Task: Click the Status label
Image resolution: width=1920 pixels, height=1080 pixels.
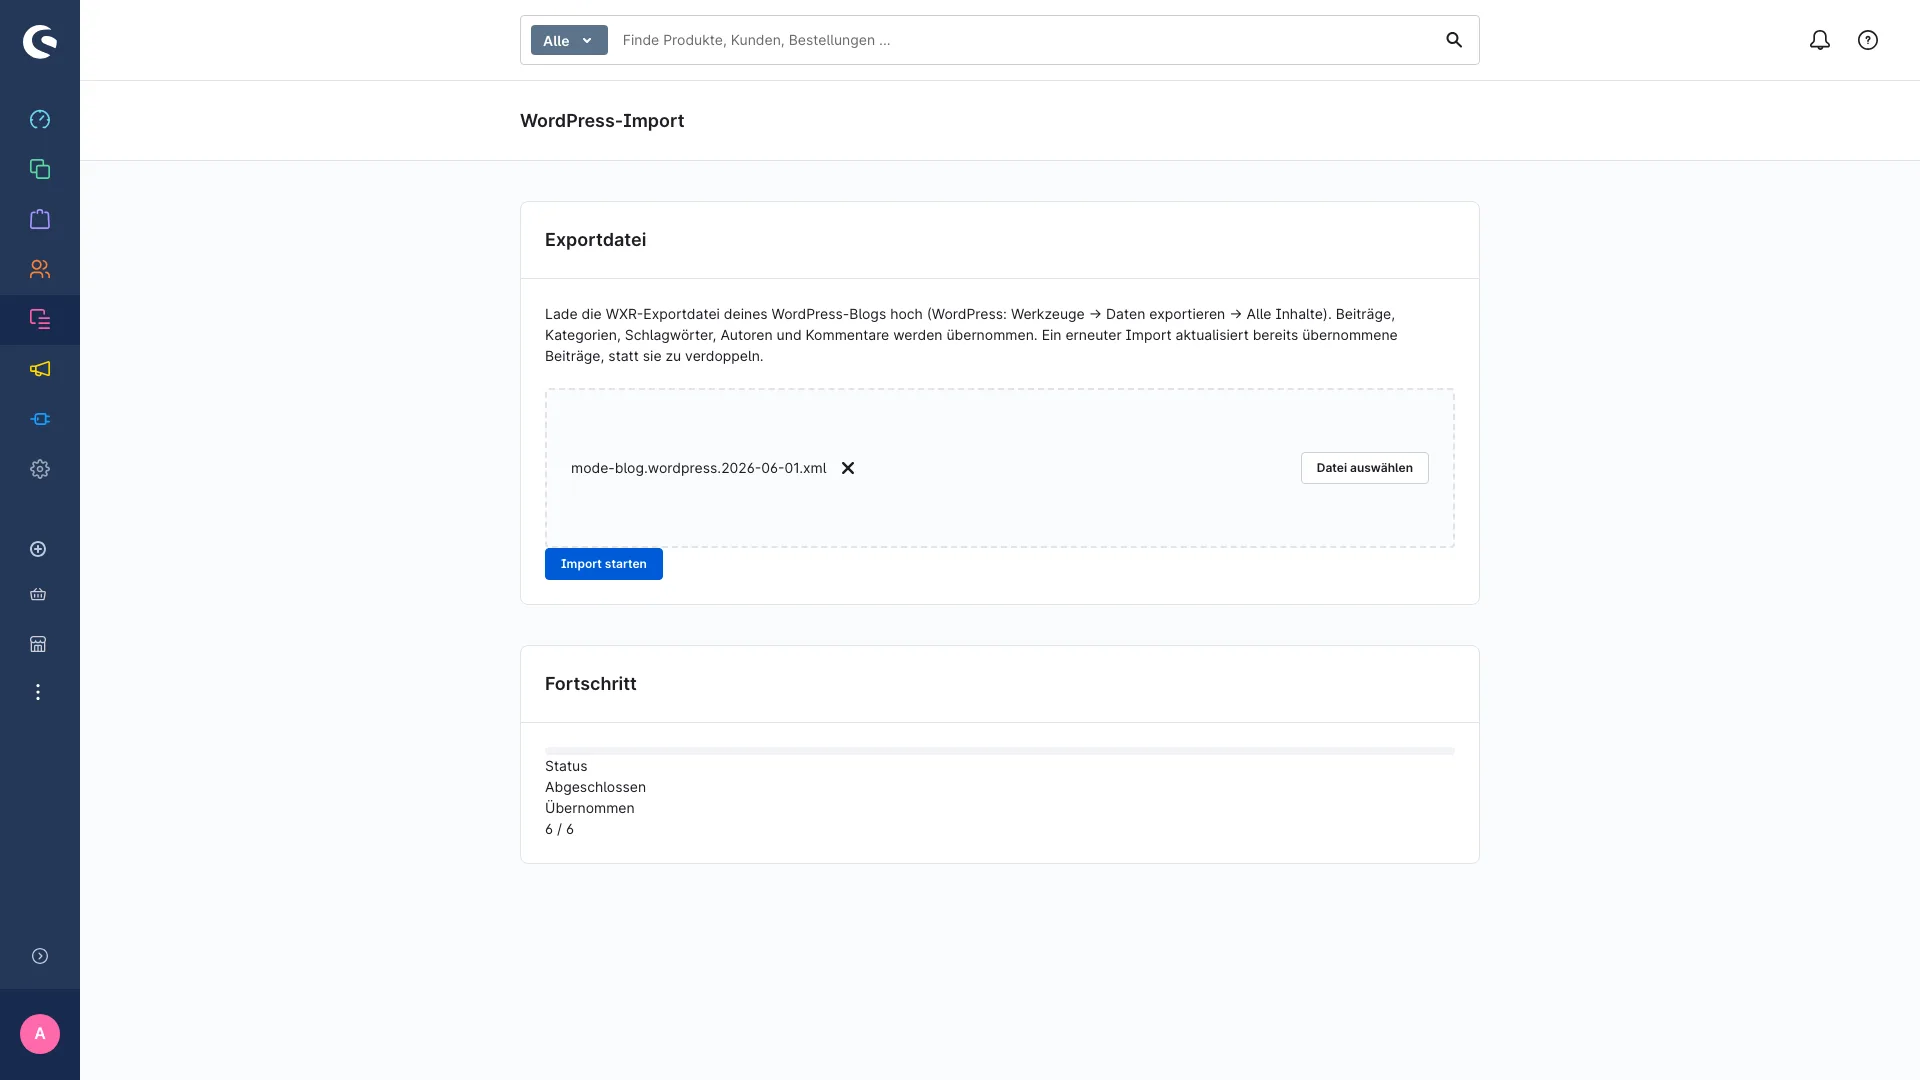Action: point(566,766)
